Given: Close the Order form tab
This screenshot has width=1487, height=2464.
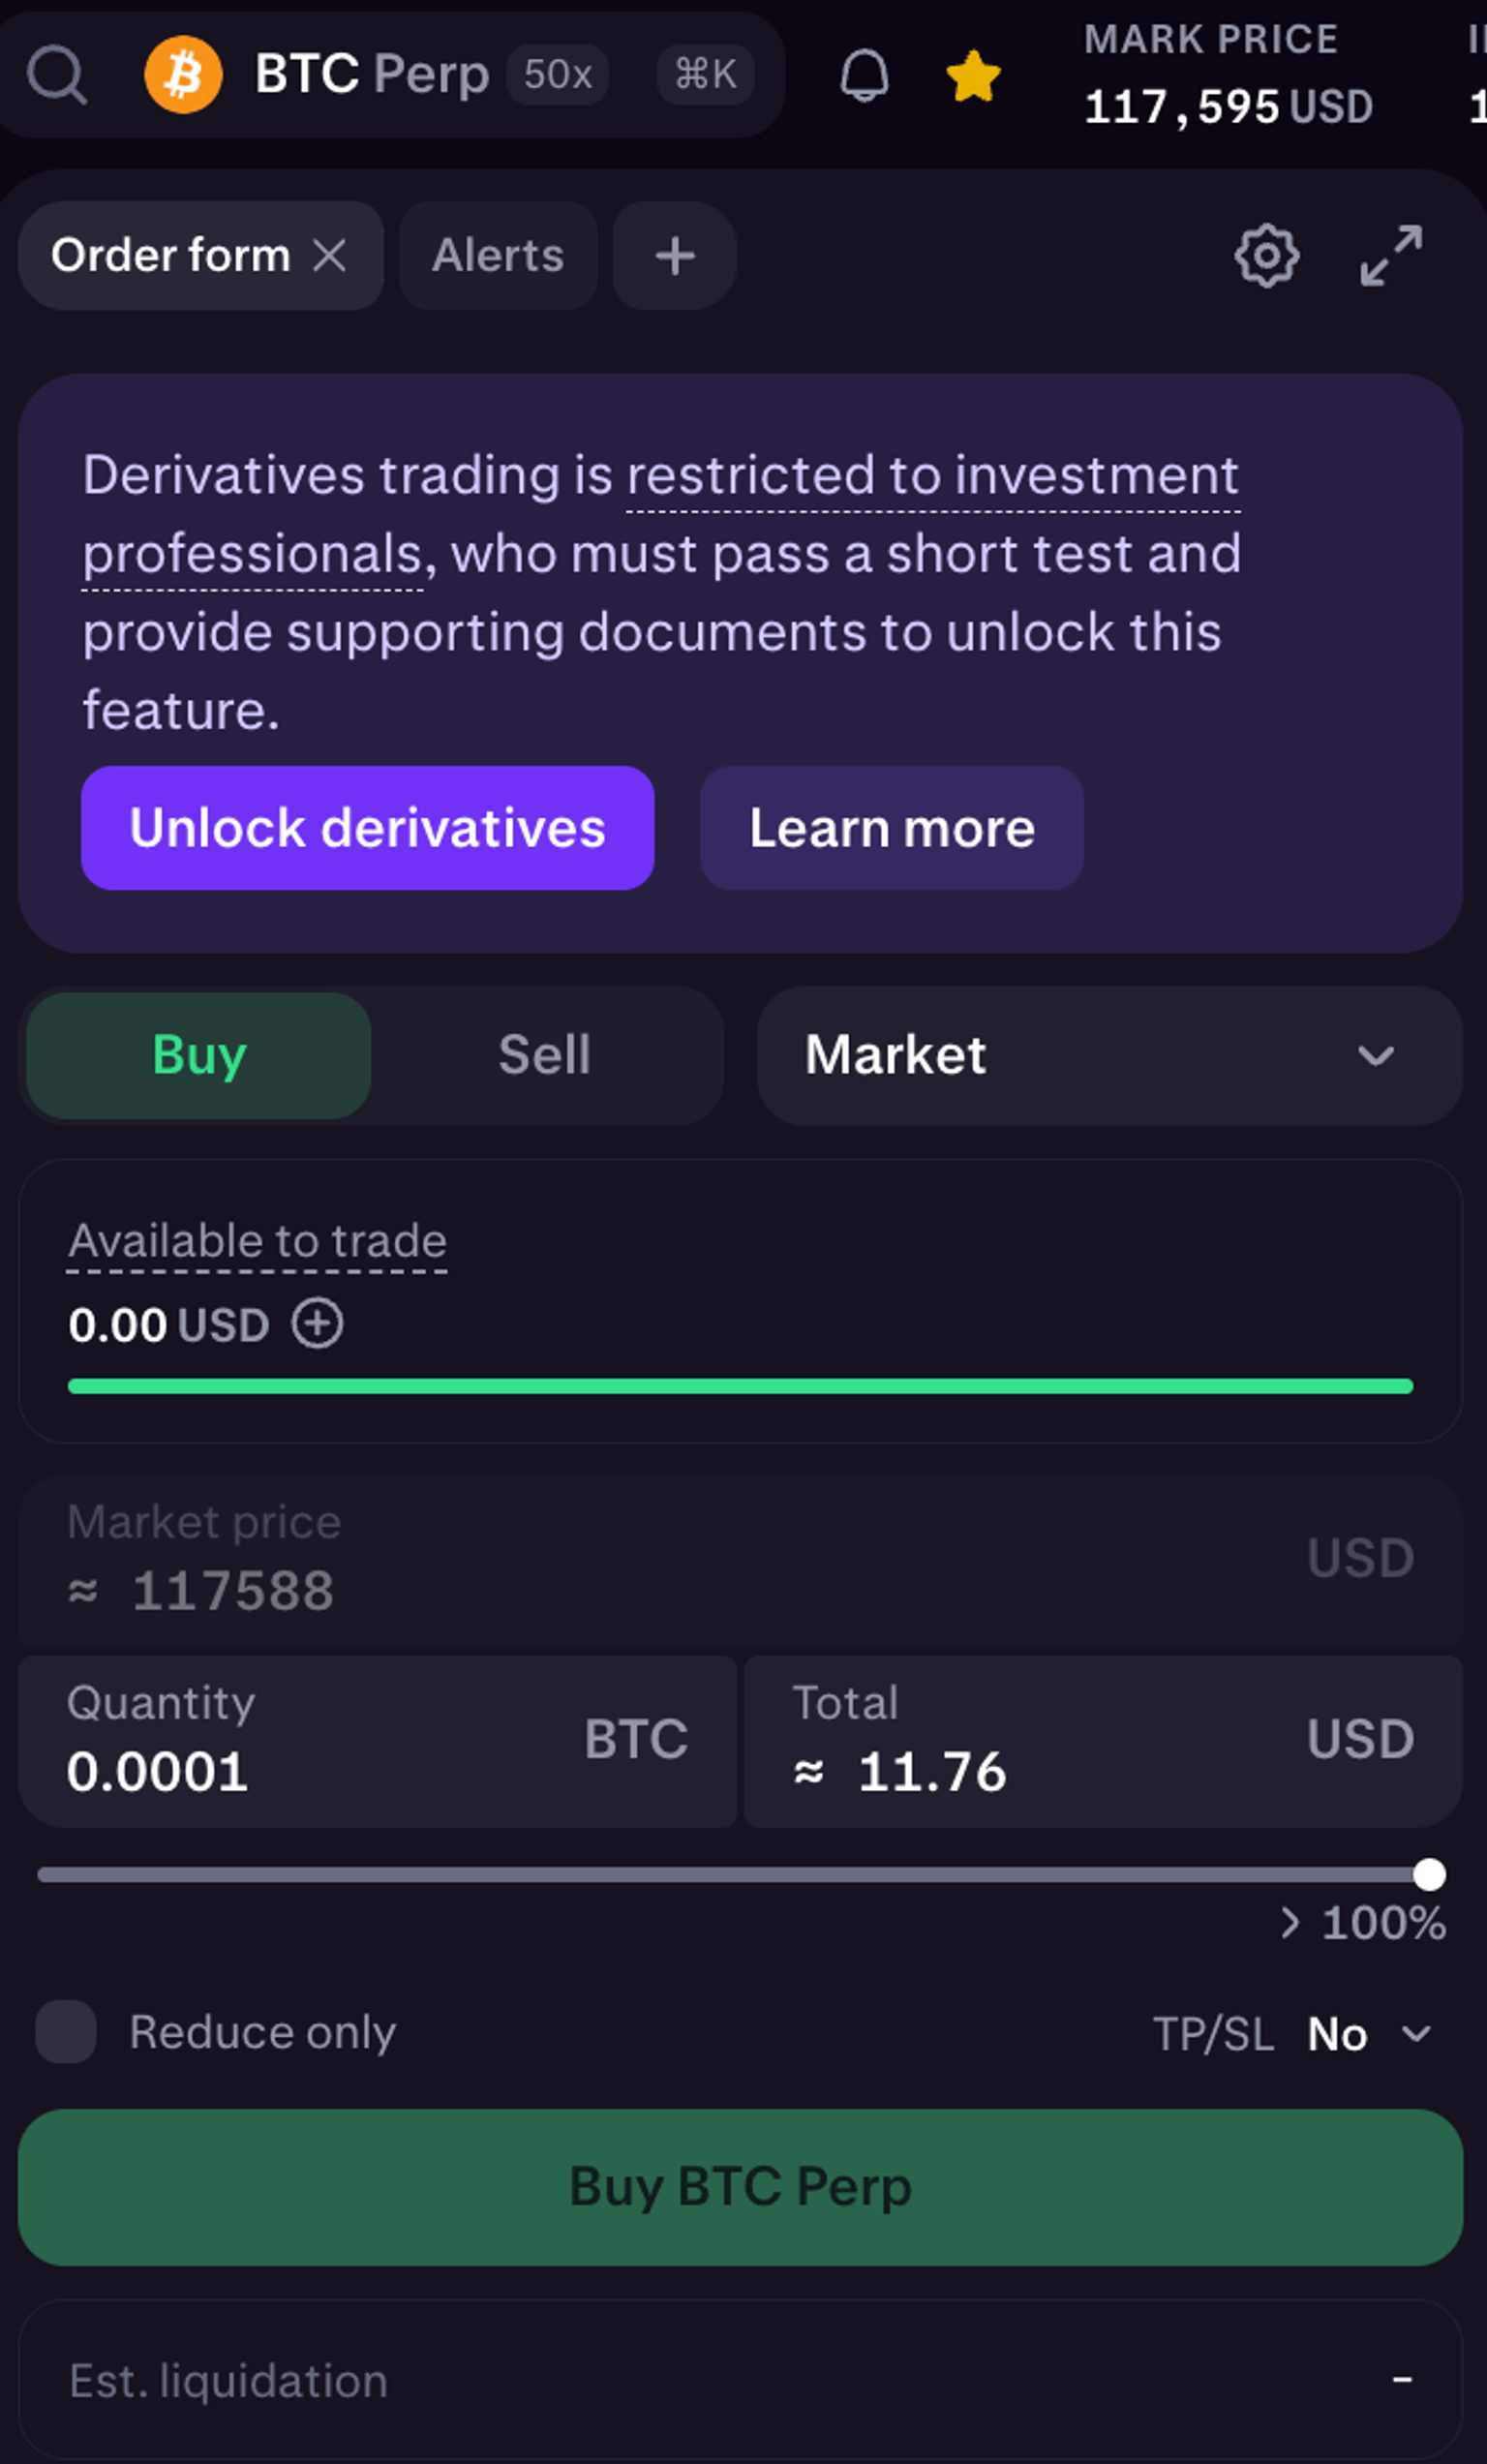Looking at the screenshot, I should click(x=330, y=256).
